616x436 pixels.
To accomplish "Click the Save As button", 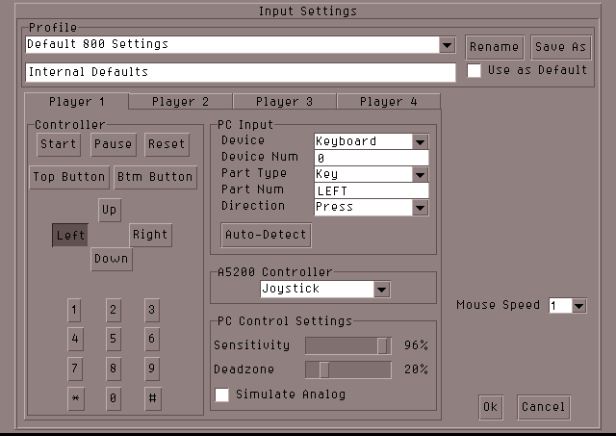I will (x=561, y=47).
